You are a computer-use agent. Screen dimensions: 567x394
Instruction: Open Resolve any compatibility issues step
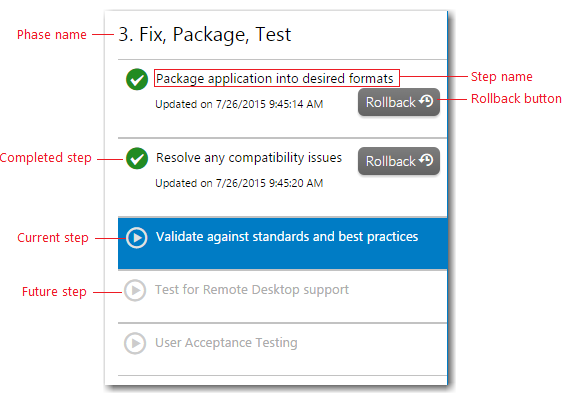tap(249, 158)
